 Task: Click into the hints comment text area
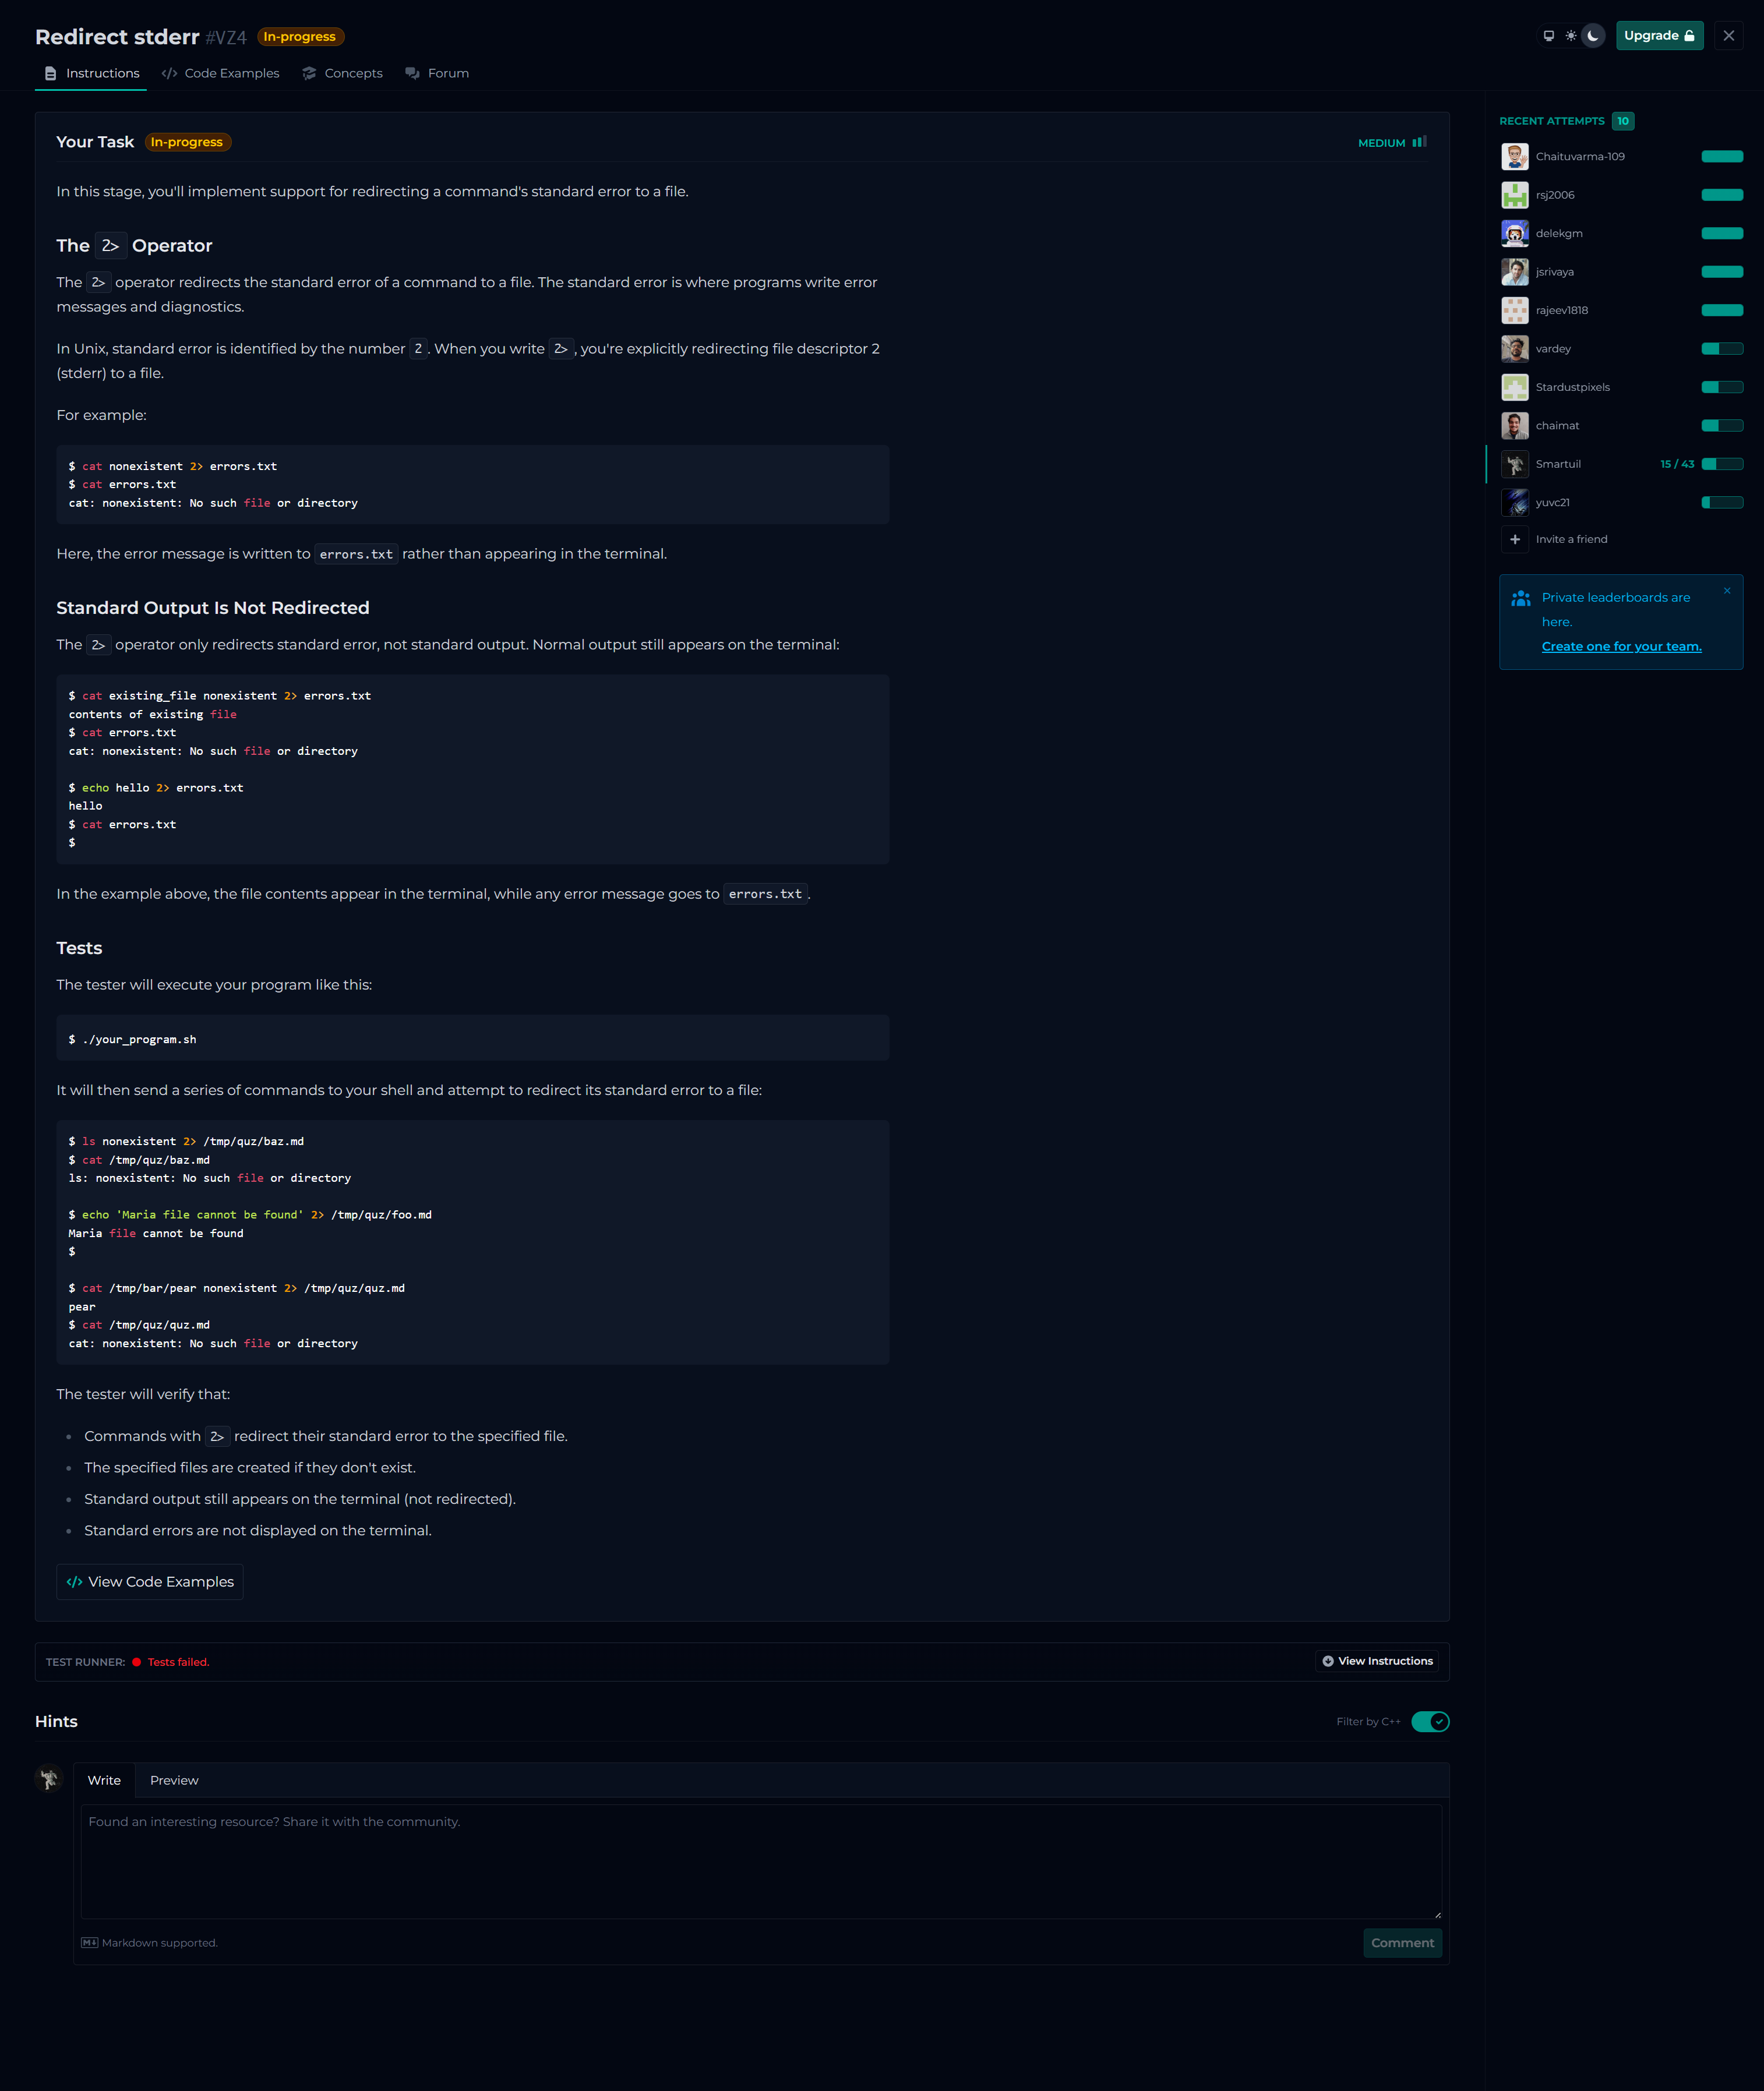click(x=760, y=1860)
